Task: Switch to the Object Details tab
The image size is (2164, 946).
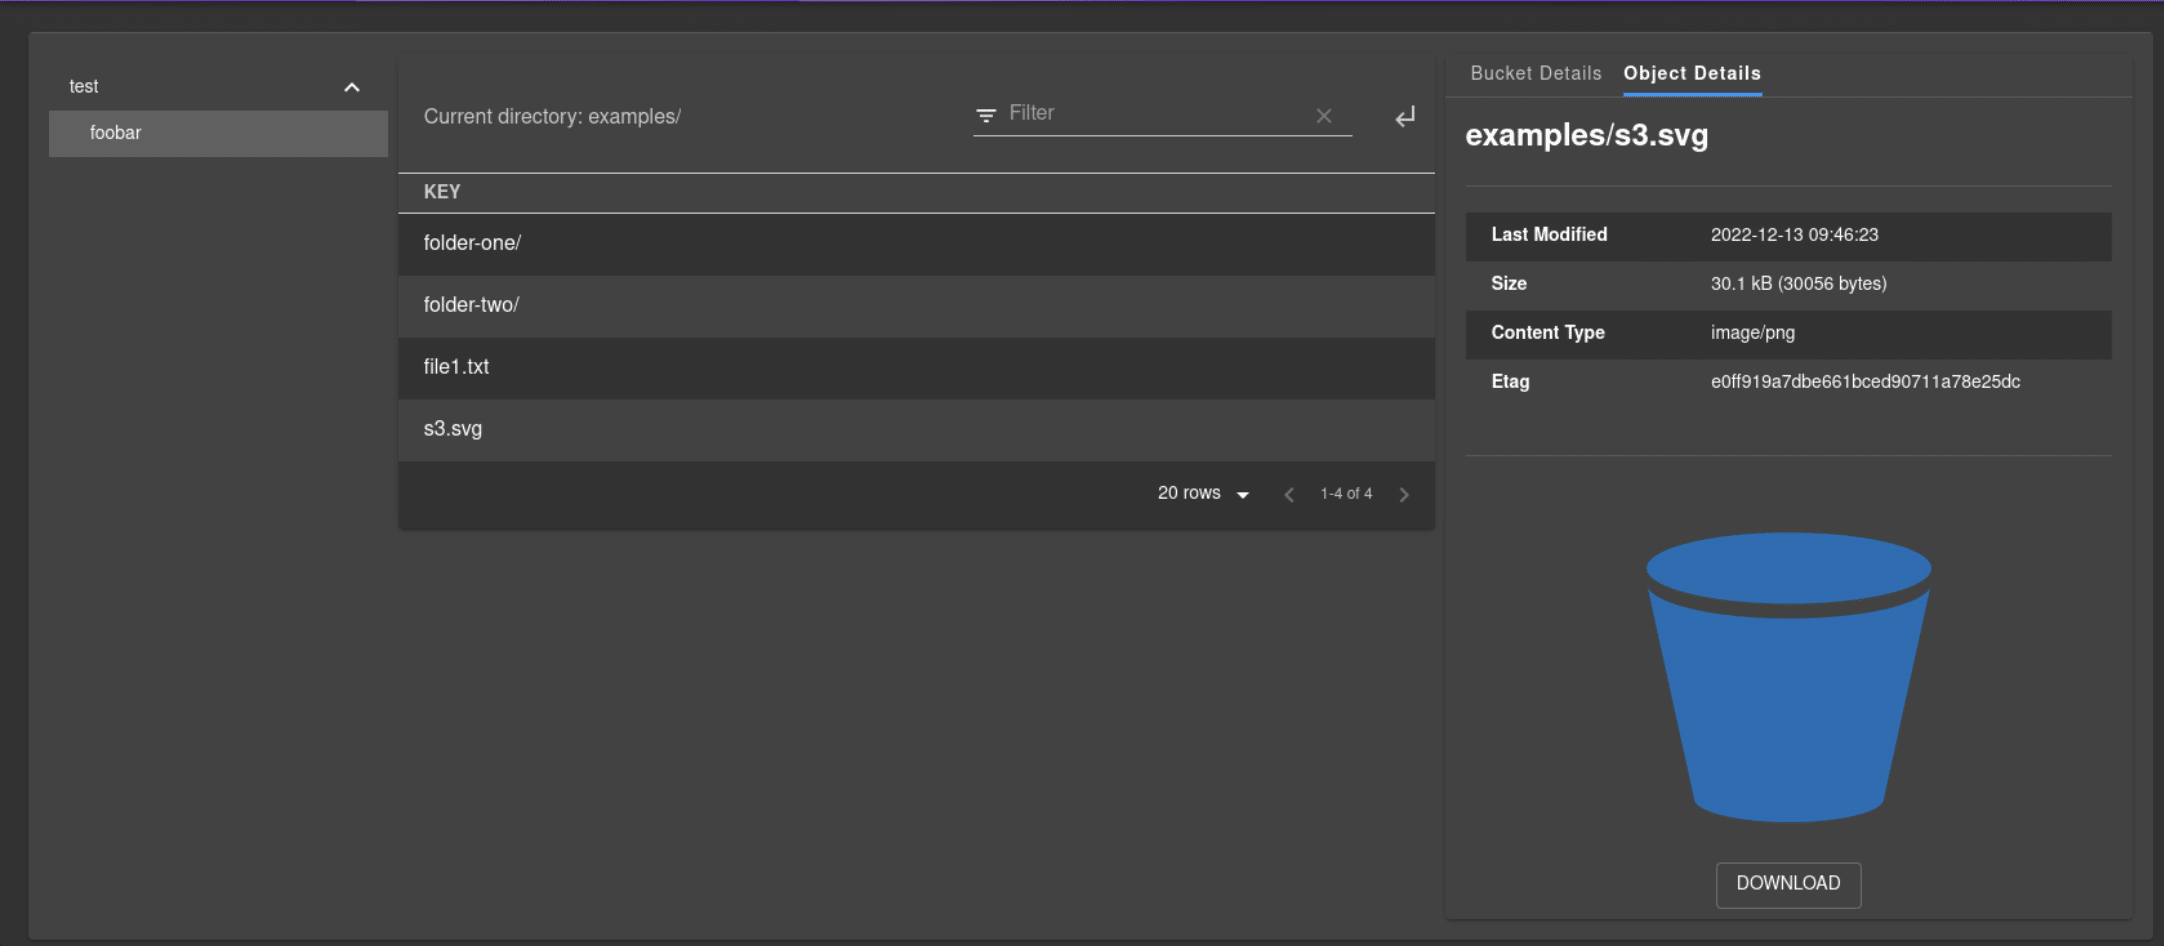Action: tap(1692, 73)
